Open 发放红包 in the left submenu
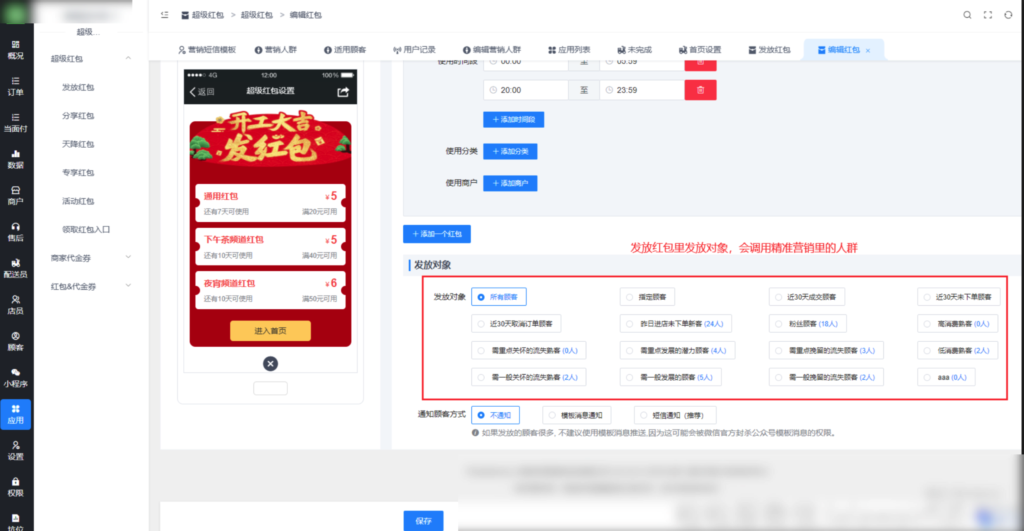Viewport: 1024px width, 531px height. [x=78, y=87]
